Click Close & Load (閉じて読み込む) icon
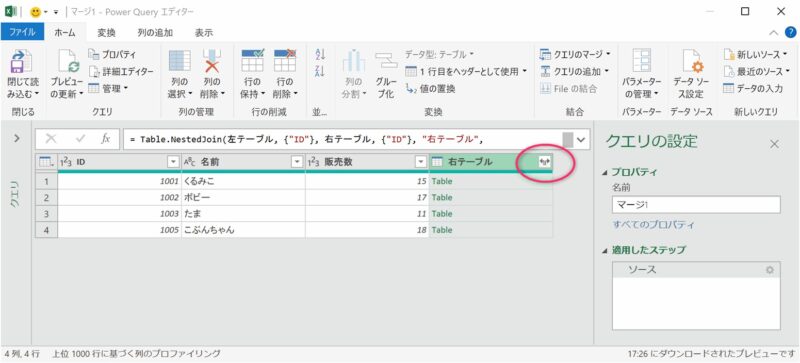 point(22,62)
